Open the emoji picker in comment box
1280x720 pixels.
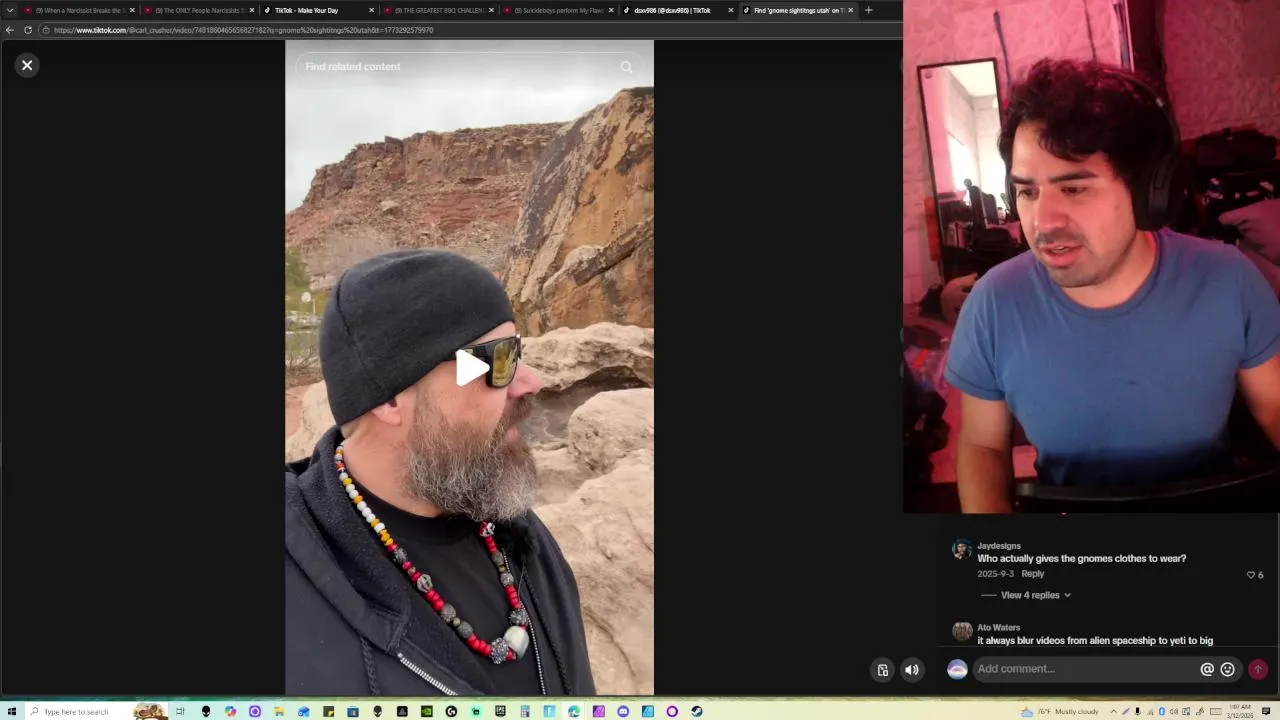(x=1228, y=669)
